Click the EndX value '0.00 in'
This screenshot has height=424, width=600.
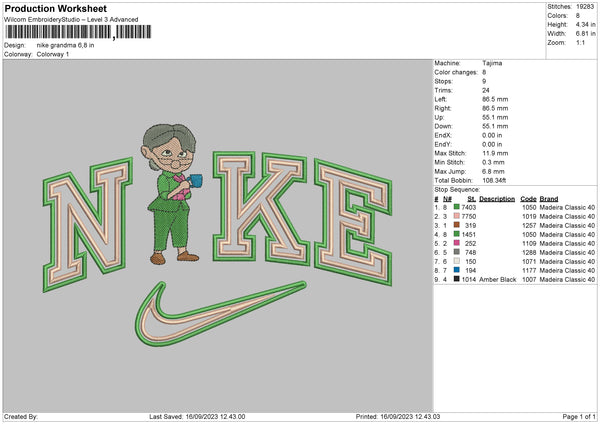coord(494,135)
